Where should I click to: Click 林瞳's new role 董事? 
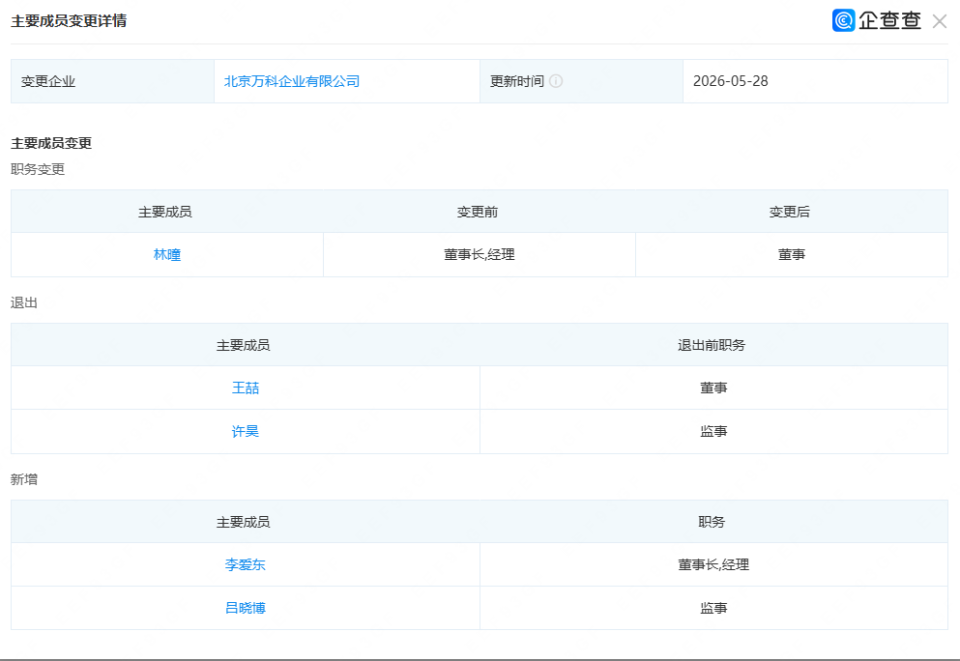792,255
